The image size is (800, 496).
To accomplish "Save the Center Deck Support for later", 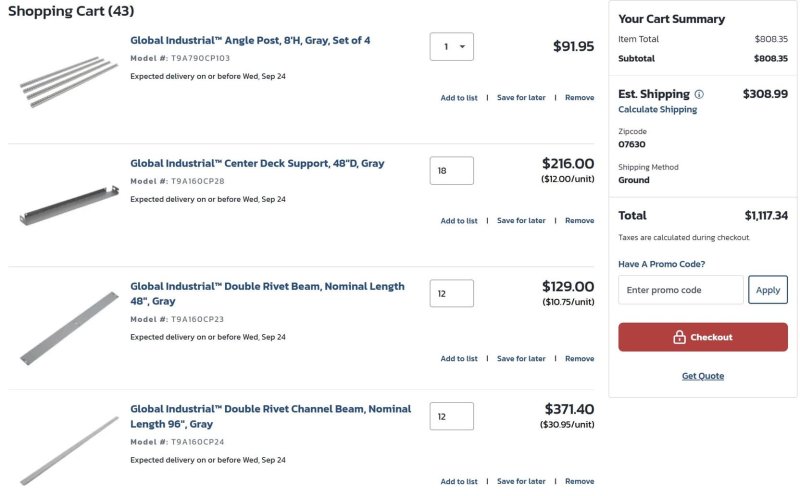I will point(521,221).
